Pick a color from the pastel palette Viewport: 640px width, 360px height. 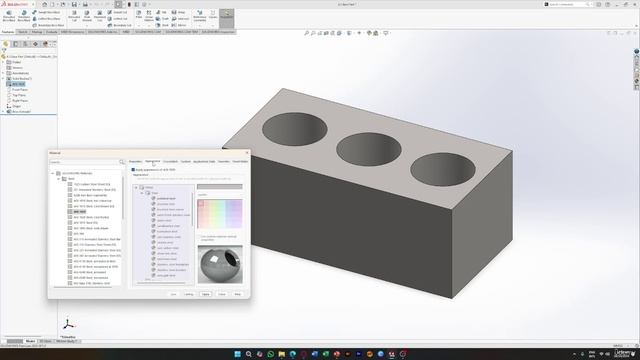[x=220, y=214]
